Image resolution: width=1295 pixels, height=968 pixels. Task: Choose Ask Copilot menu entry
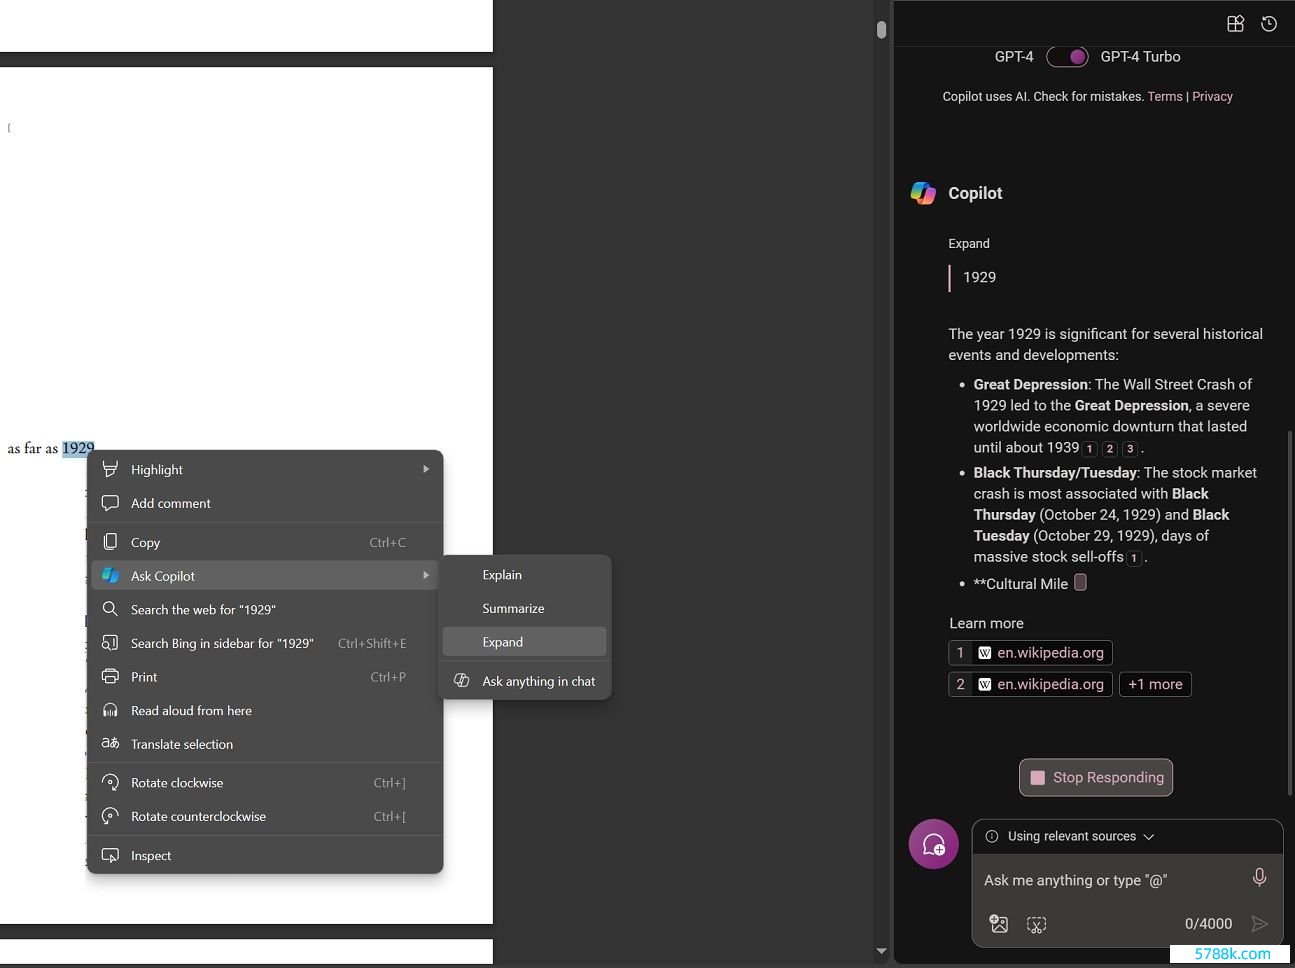click(x=265, y=576)
